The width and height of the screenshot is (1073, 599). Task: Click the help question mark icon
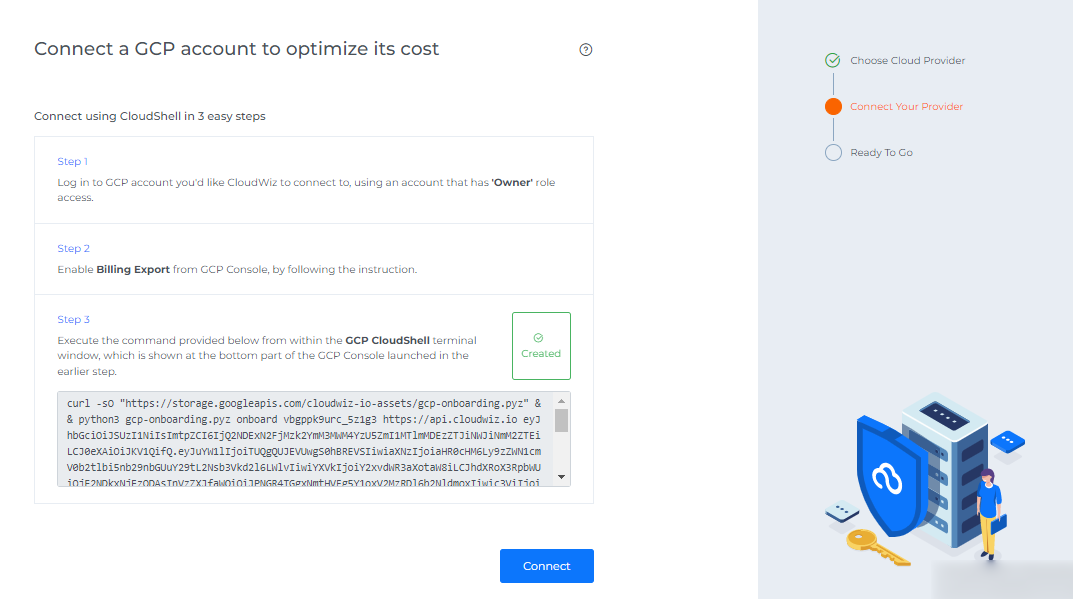click(x=586, y=50)
